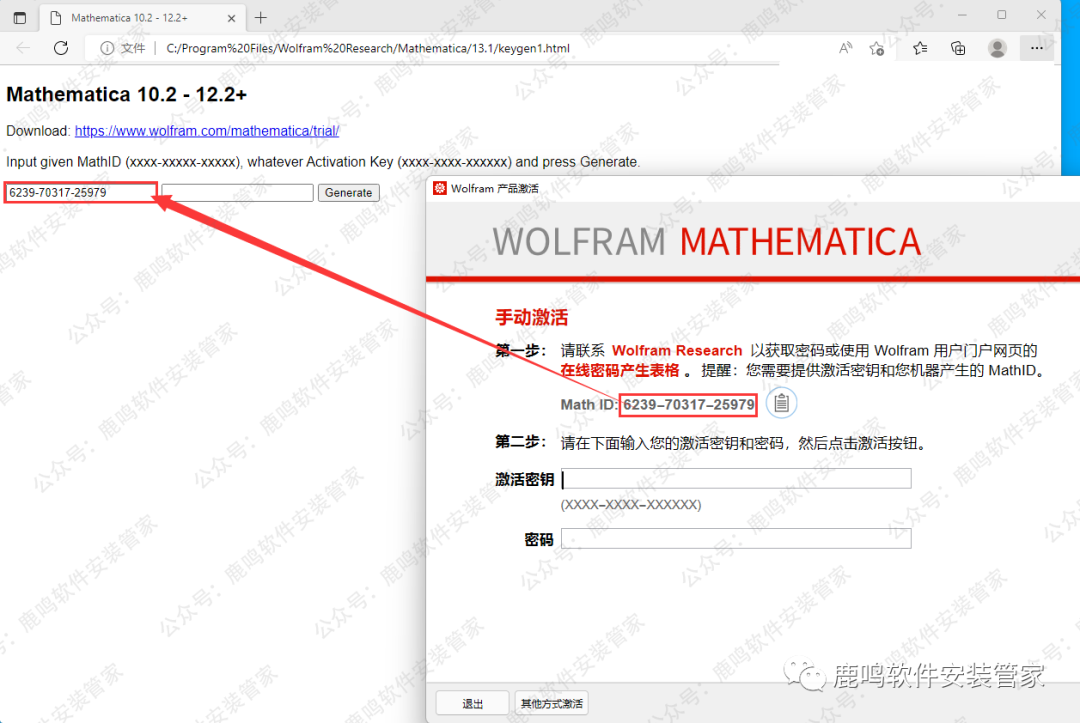The width and height of the screenshot is (1080, 723).
Task: Add this page to favorites
Action: [x=877, y=48]
